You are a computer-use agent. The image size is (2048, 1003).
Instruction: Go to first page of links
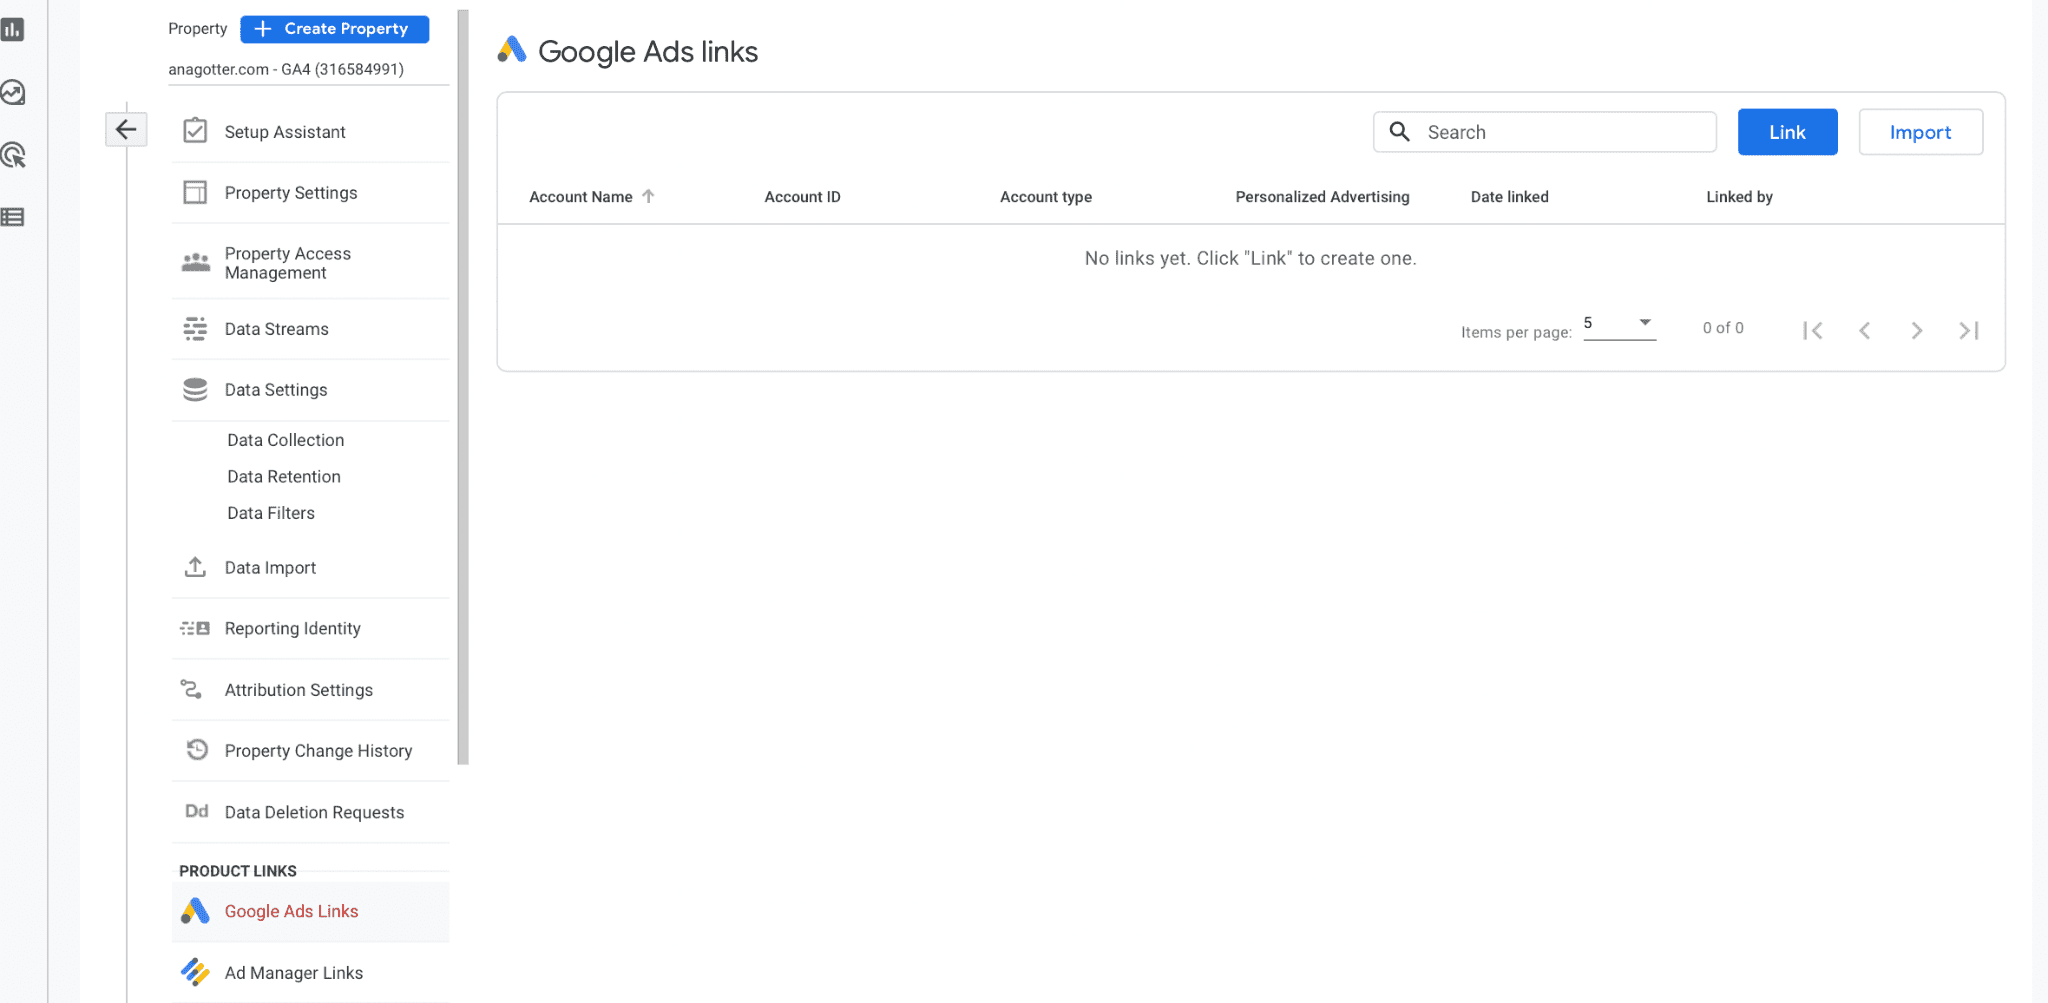point(1812,330)
